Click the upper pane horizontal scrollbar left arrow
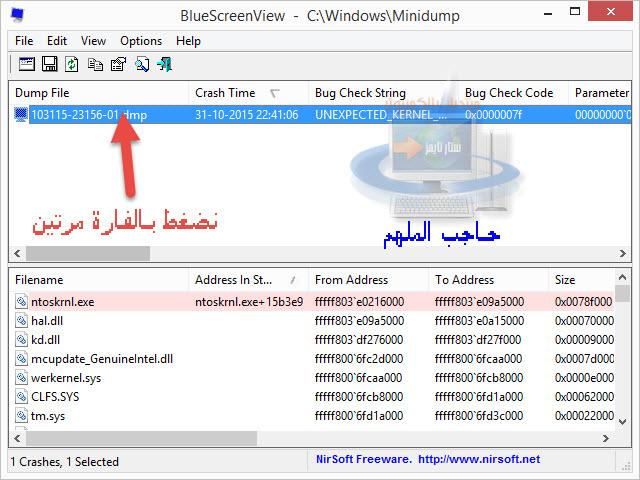 (x=17, y=253)
